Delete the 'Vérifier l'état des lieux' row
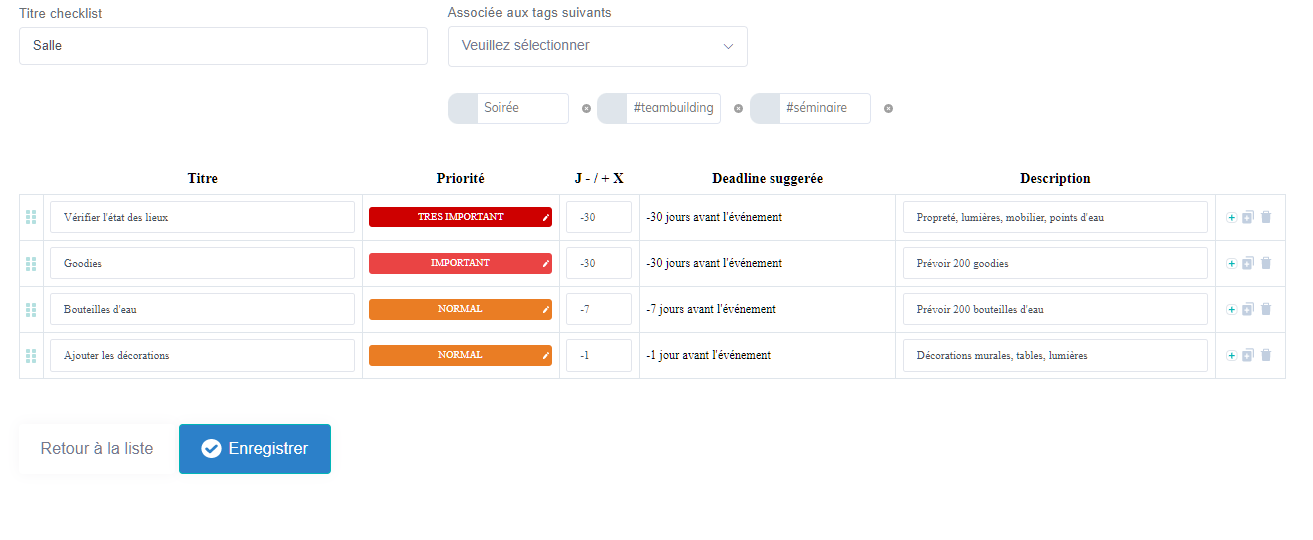Screen dimensions: 1313x540 coord(1266,217)
